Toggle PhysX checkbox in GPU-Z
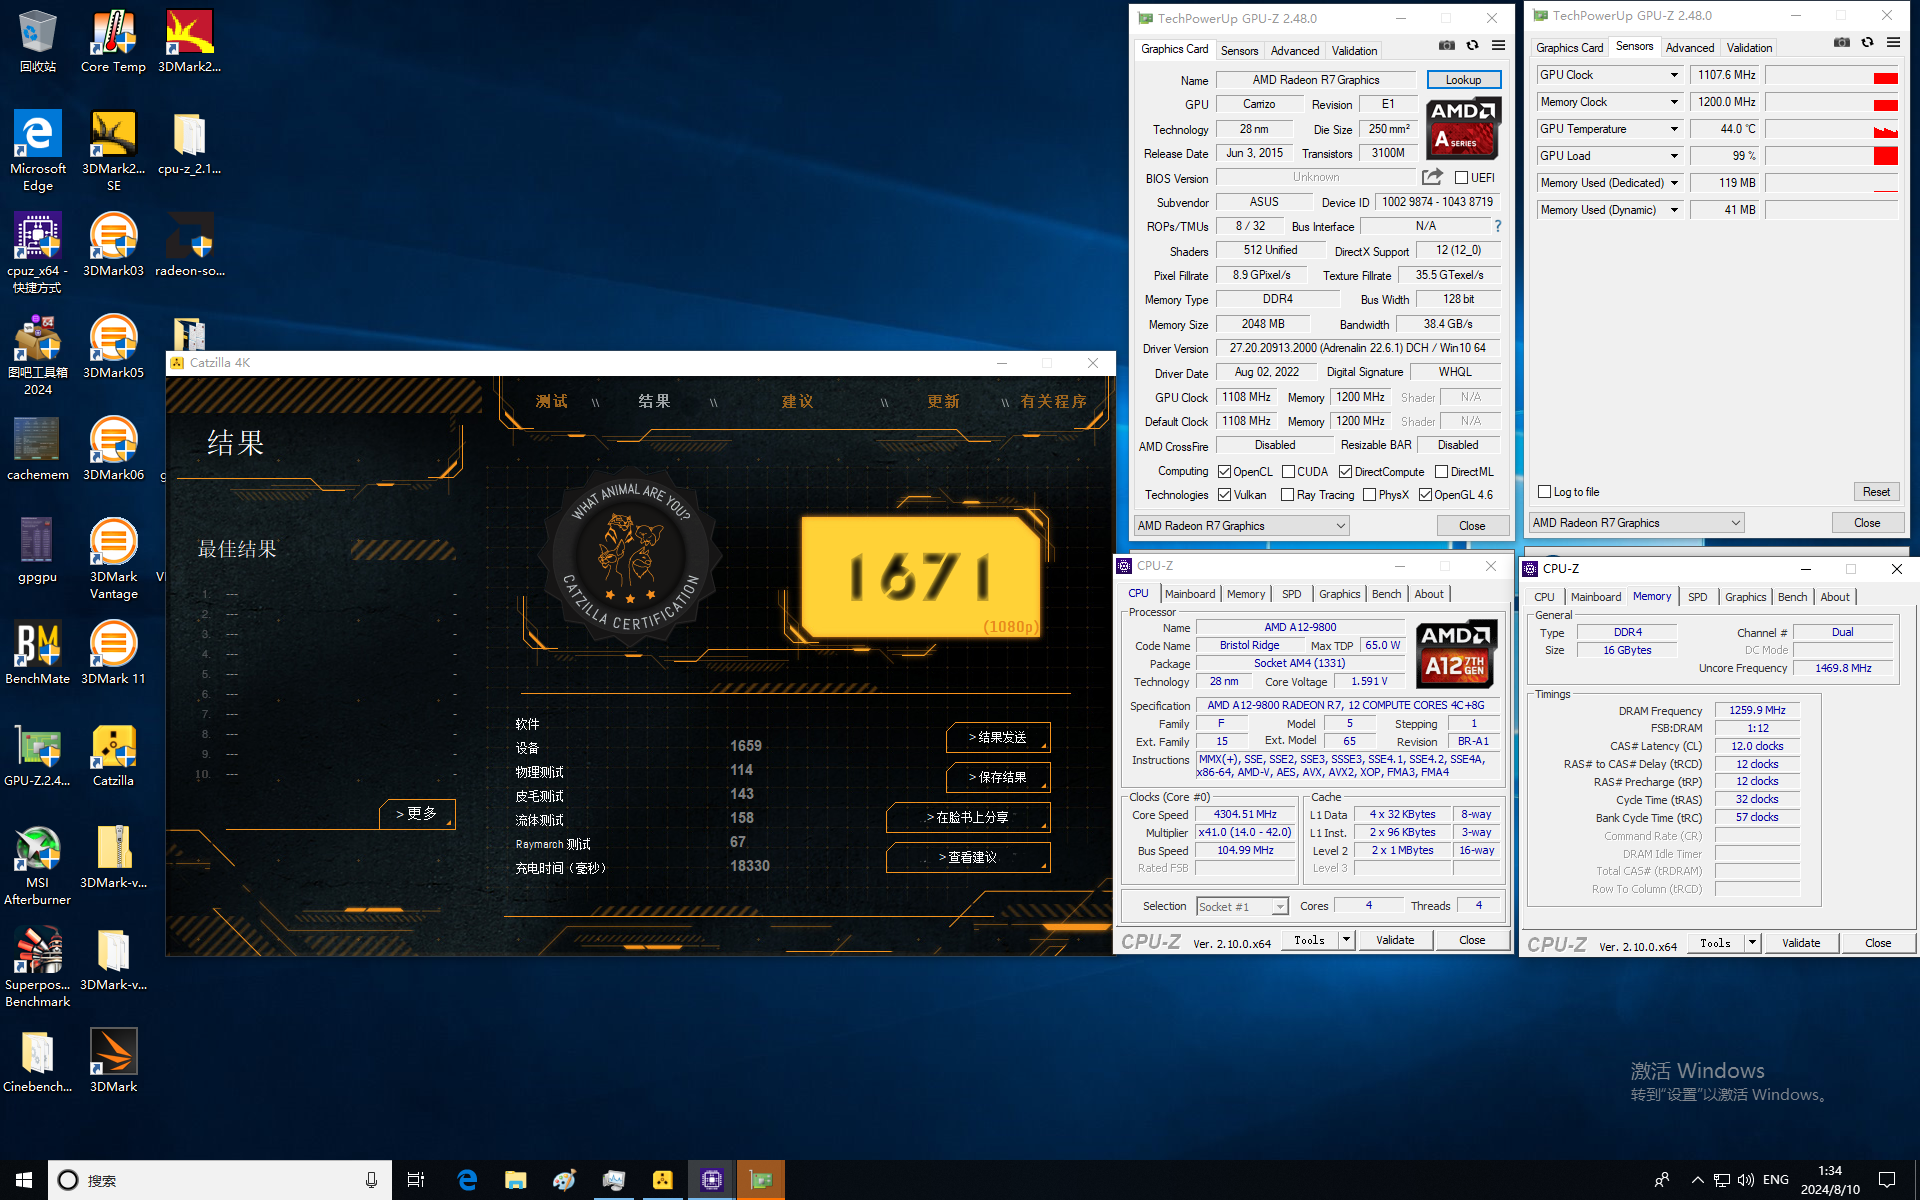This screenshot has height=1200, width=1920. pyautogui.click(x=1369, y=495)
